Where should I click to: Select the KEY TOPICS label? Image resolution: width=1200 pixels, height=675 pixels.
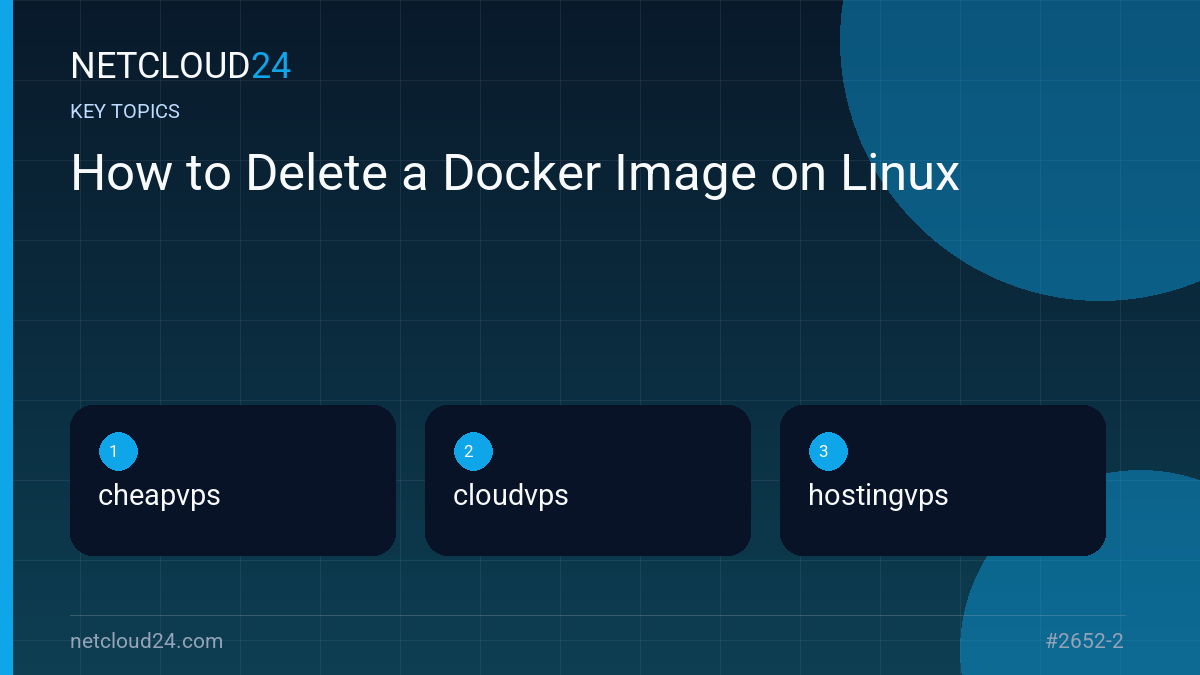[125, 112]
